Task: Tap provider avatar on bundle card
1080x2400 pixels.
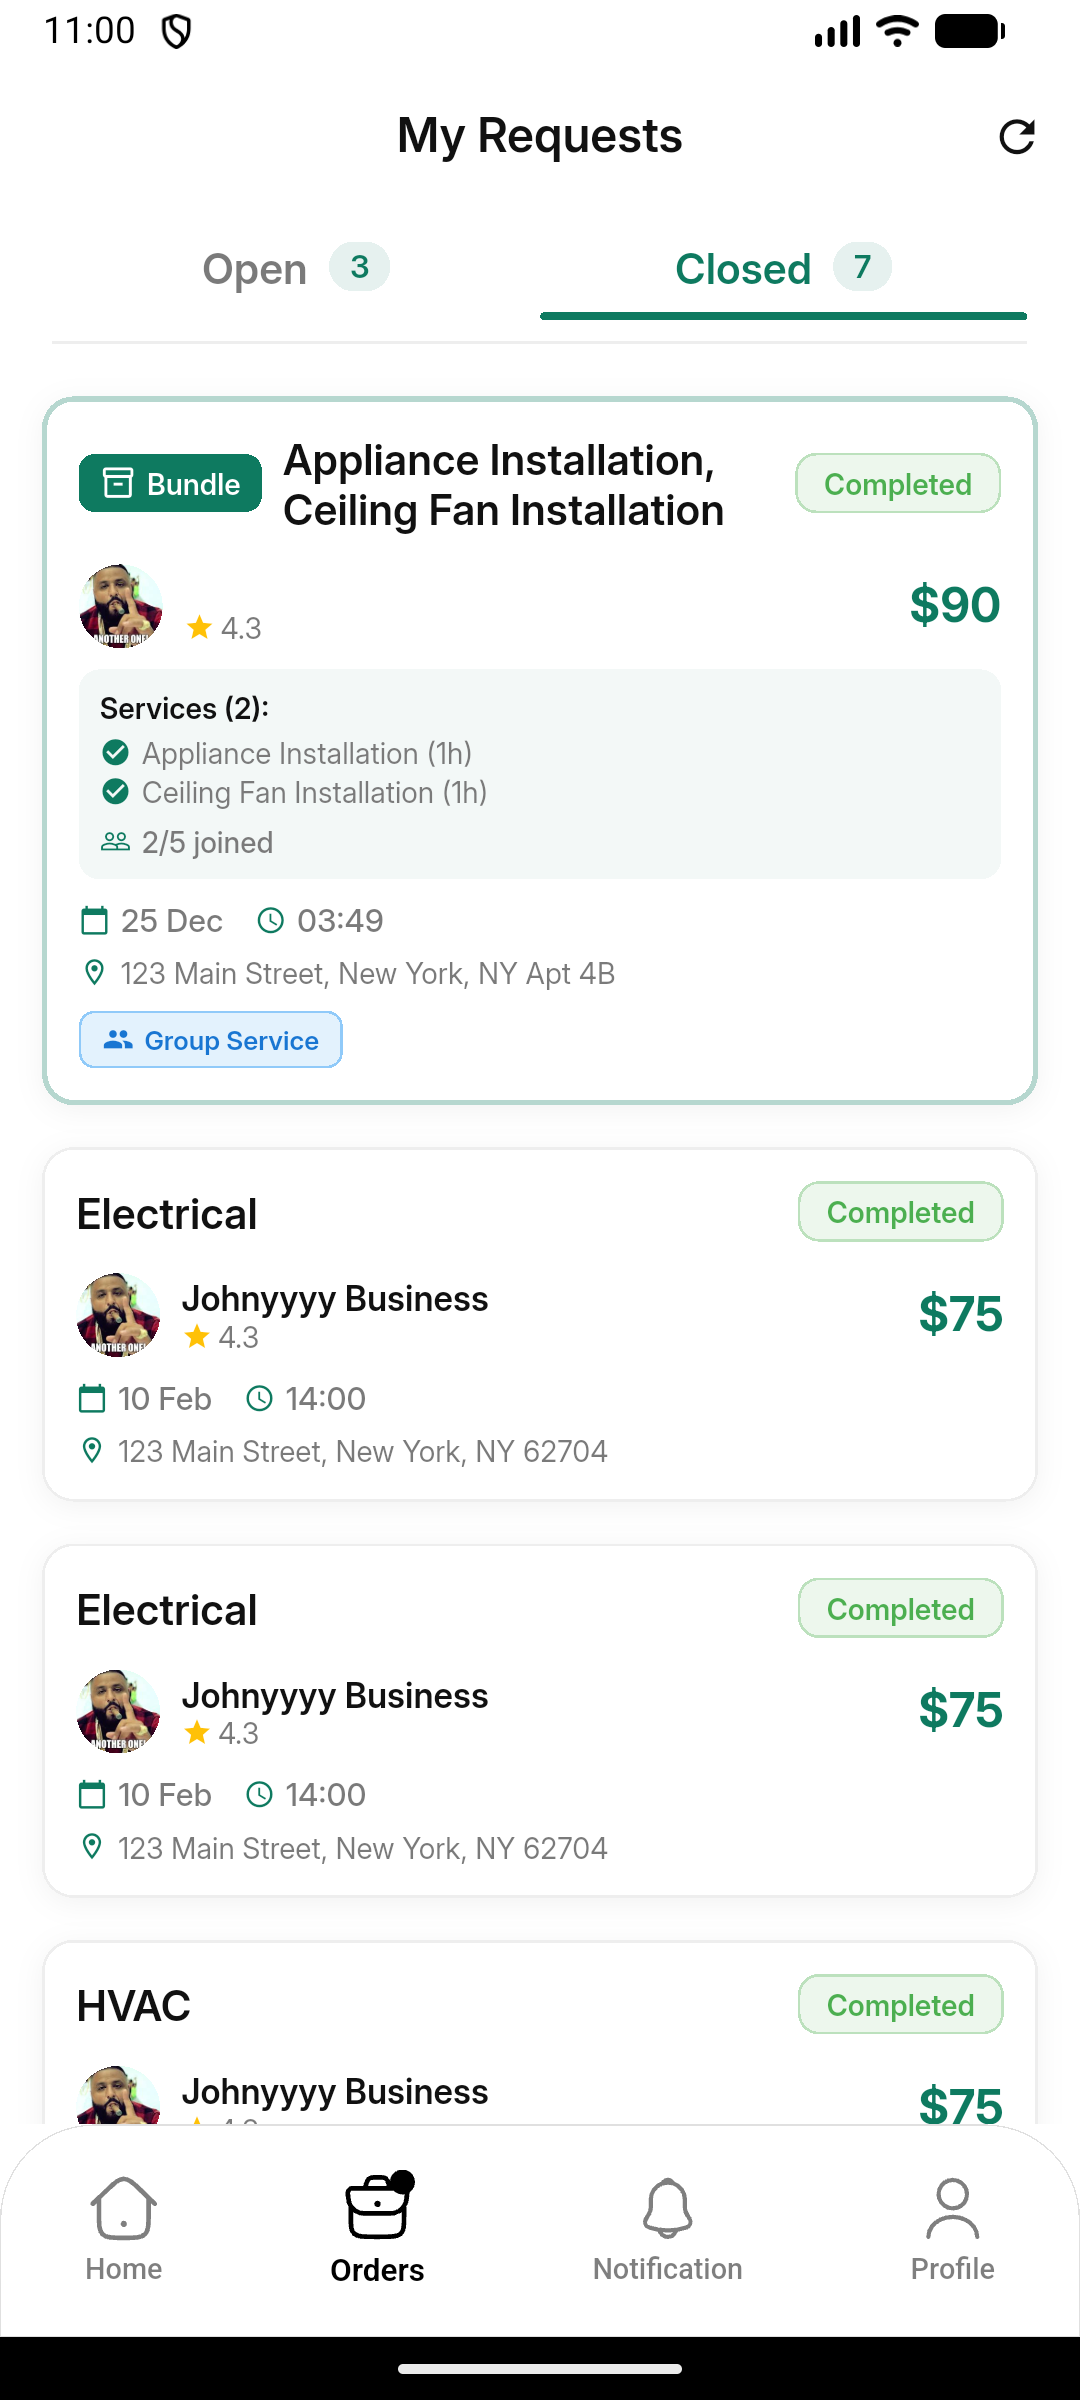Action: tap(120, 606)
